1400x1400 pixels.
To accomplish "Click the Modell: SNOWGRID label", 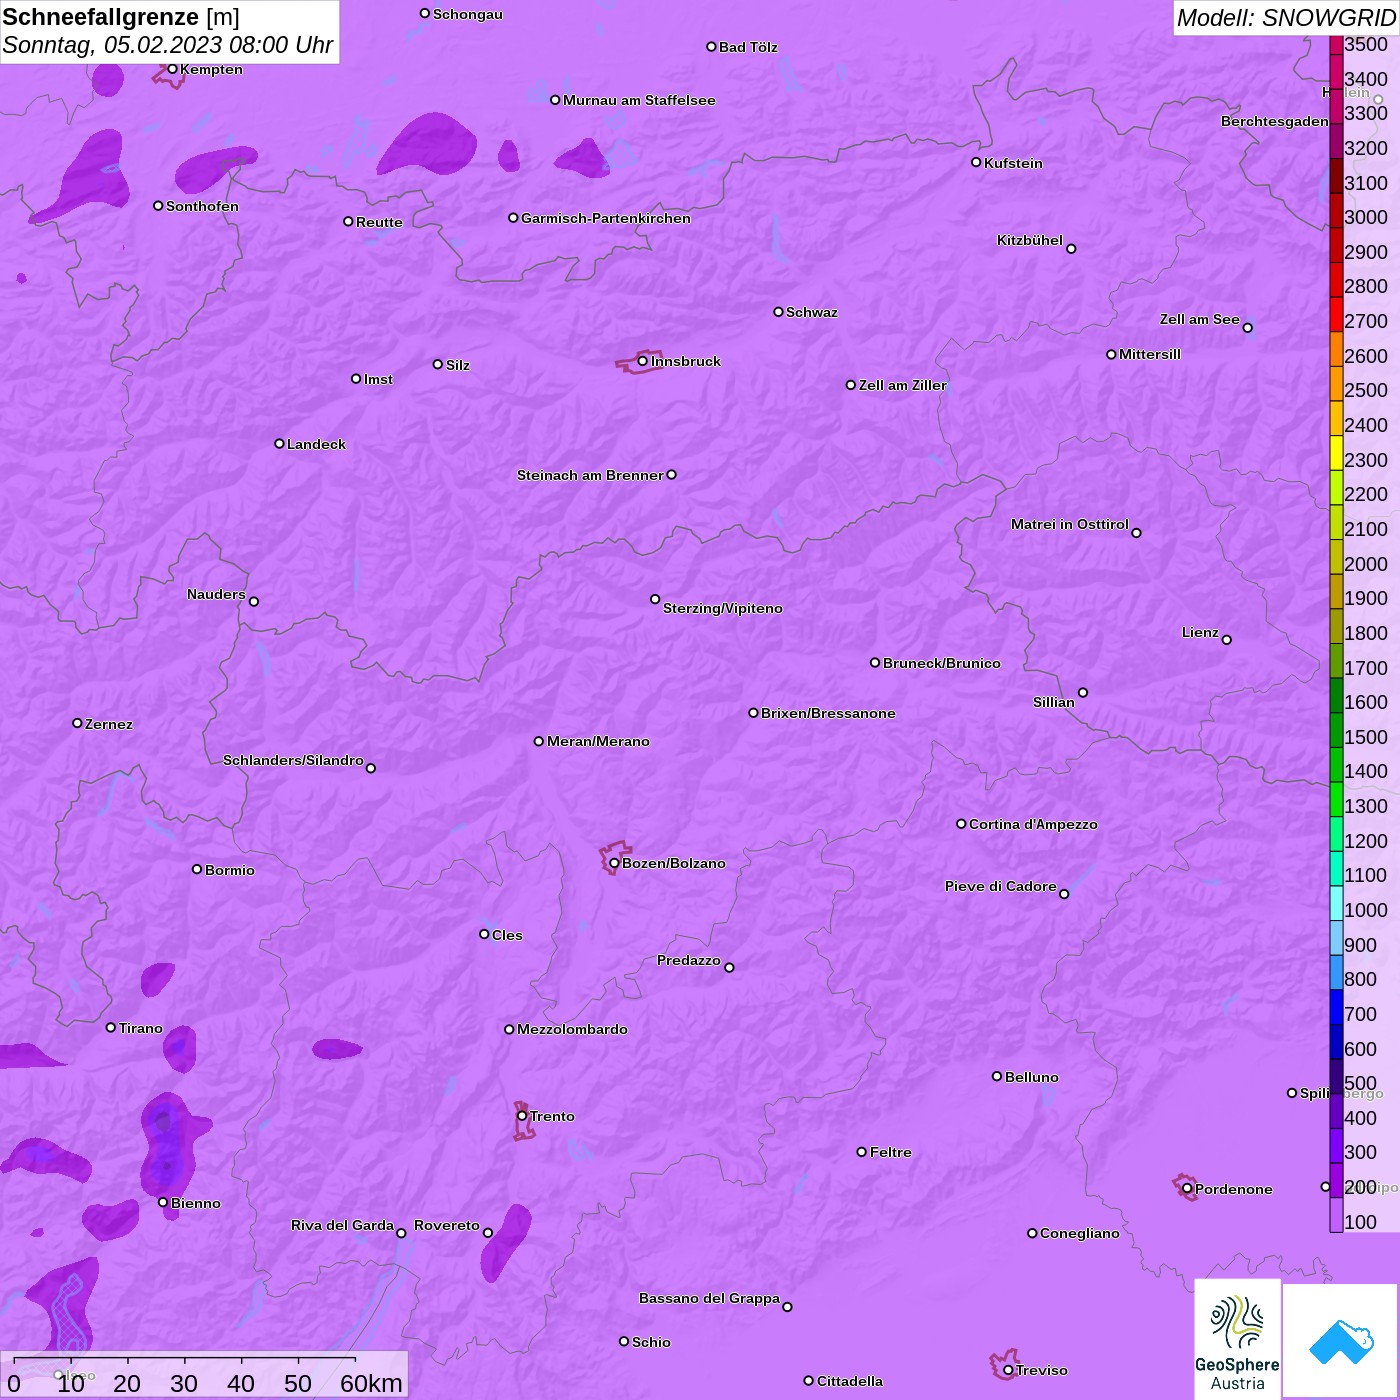I will 1286,18.
